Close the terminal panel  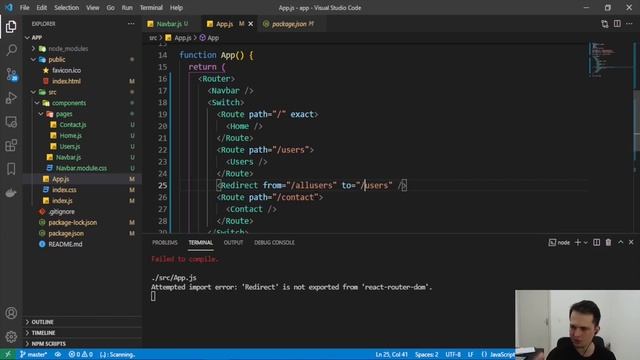click(x=631, y=242)
